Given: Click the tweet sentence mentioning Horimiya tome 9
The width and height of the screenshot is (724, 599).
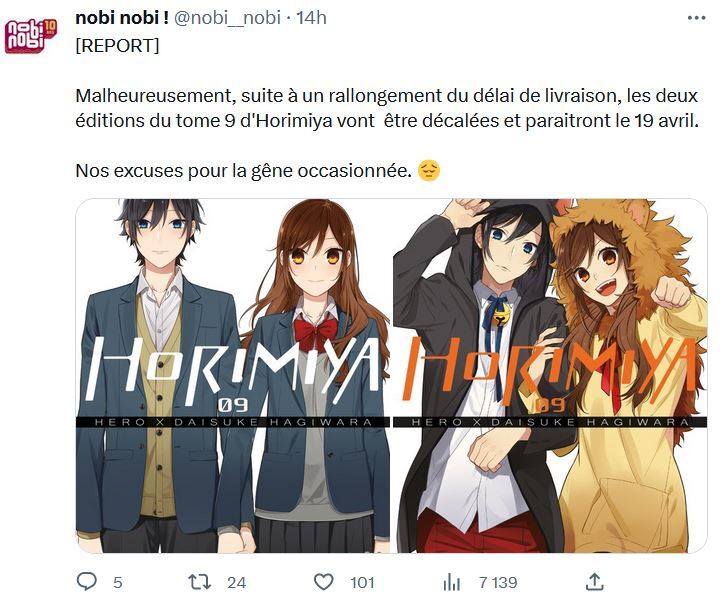Looking at the screenshot, I should tap(387, 109).
